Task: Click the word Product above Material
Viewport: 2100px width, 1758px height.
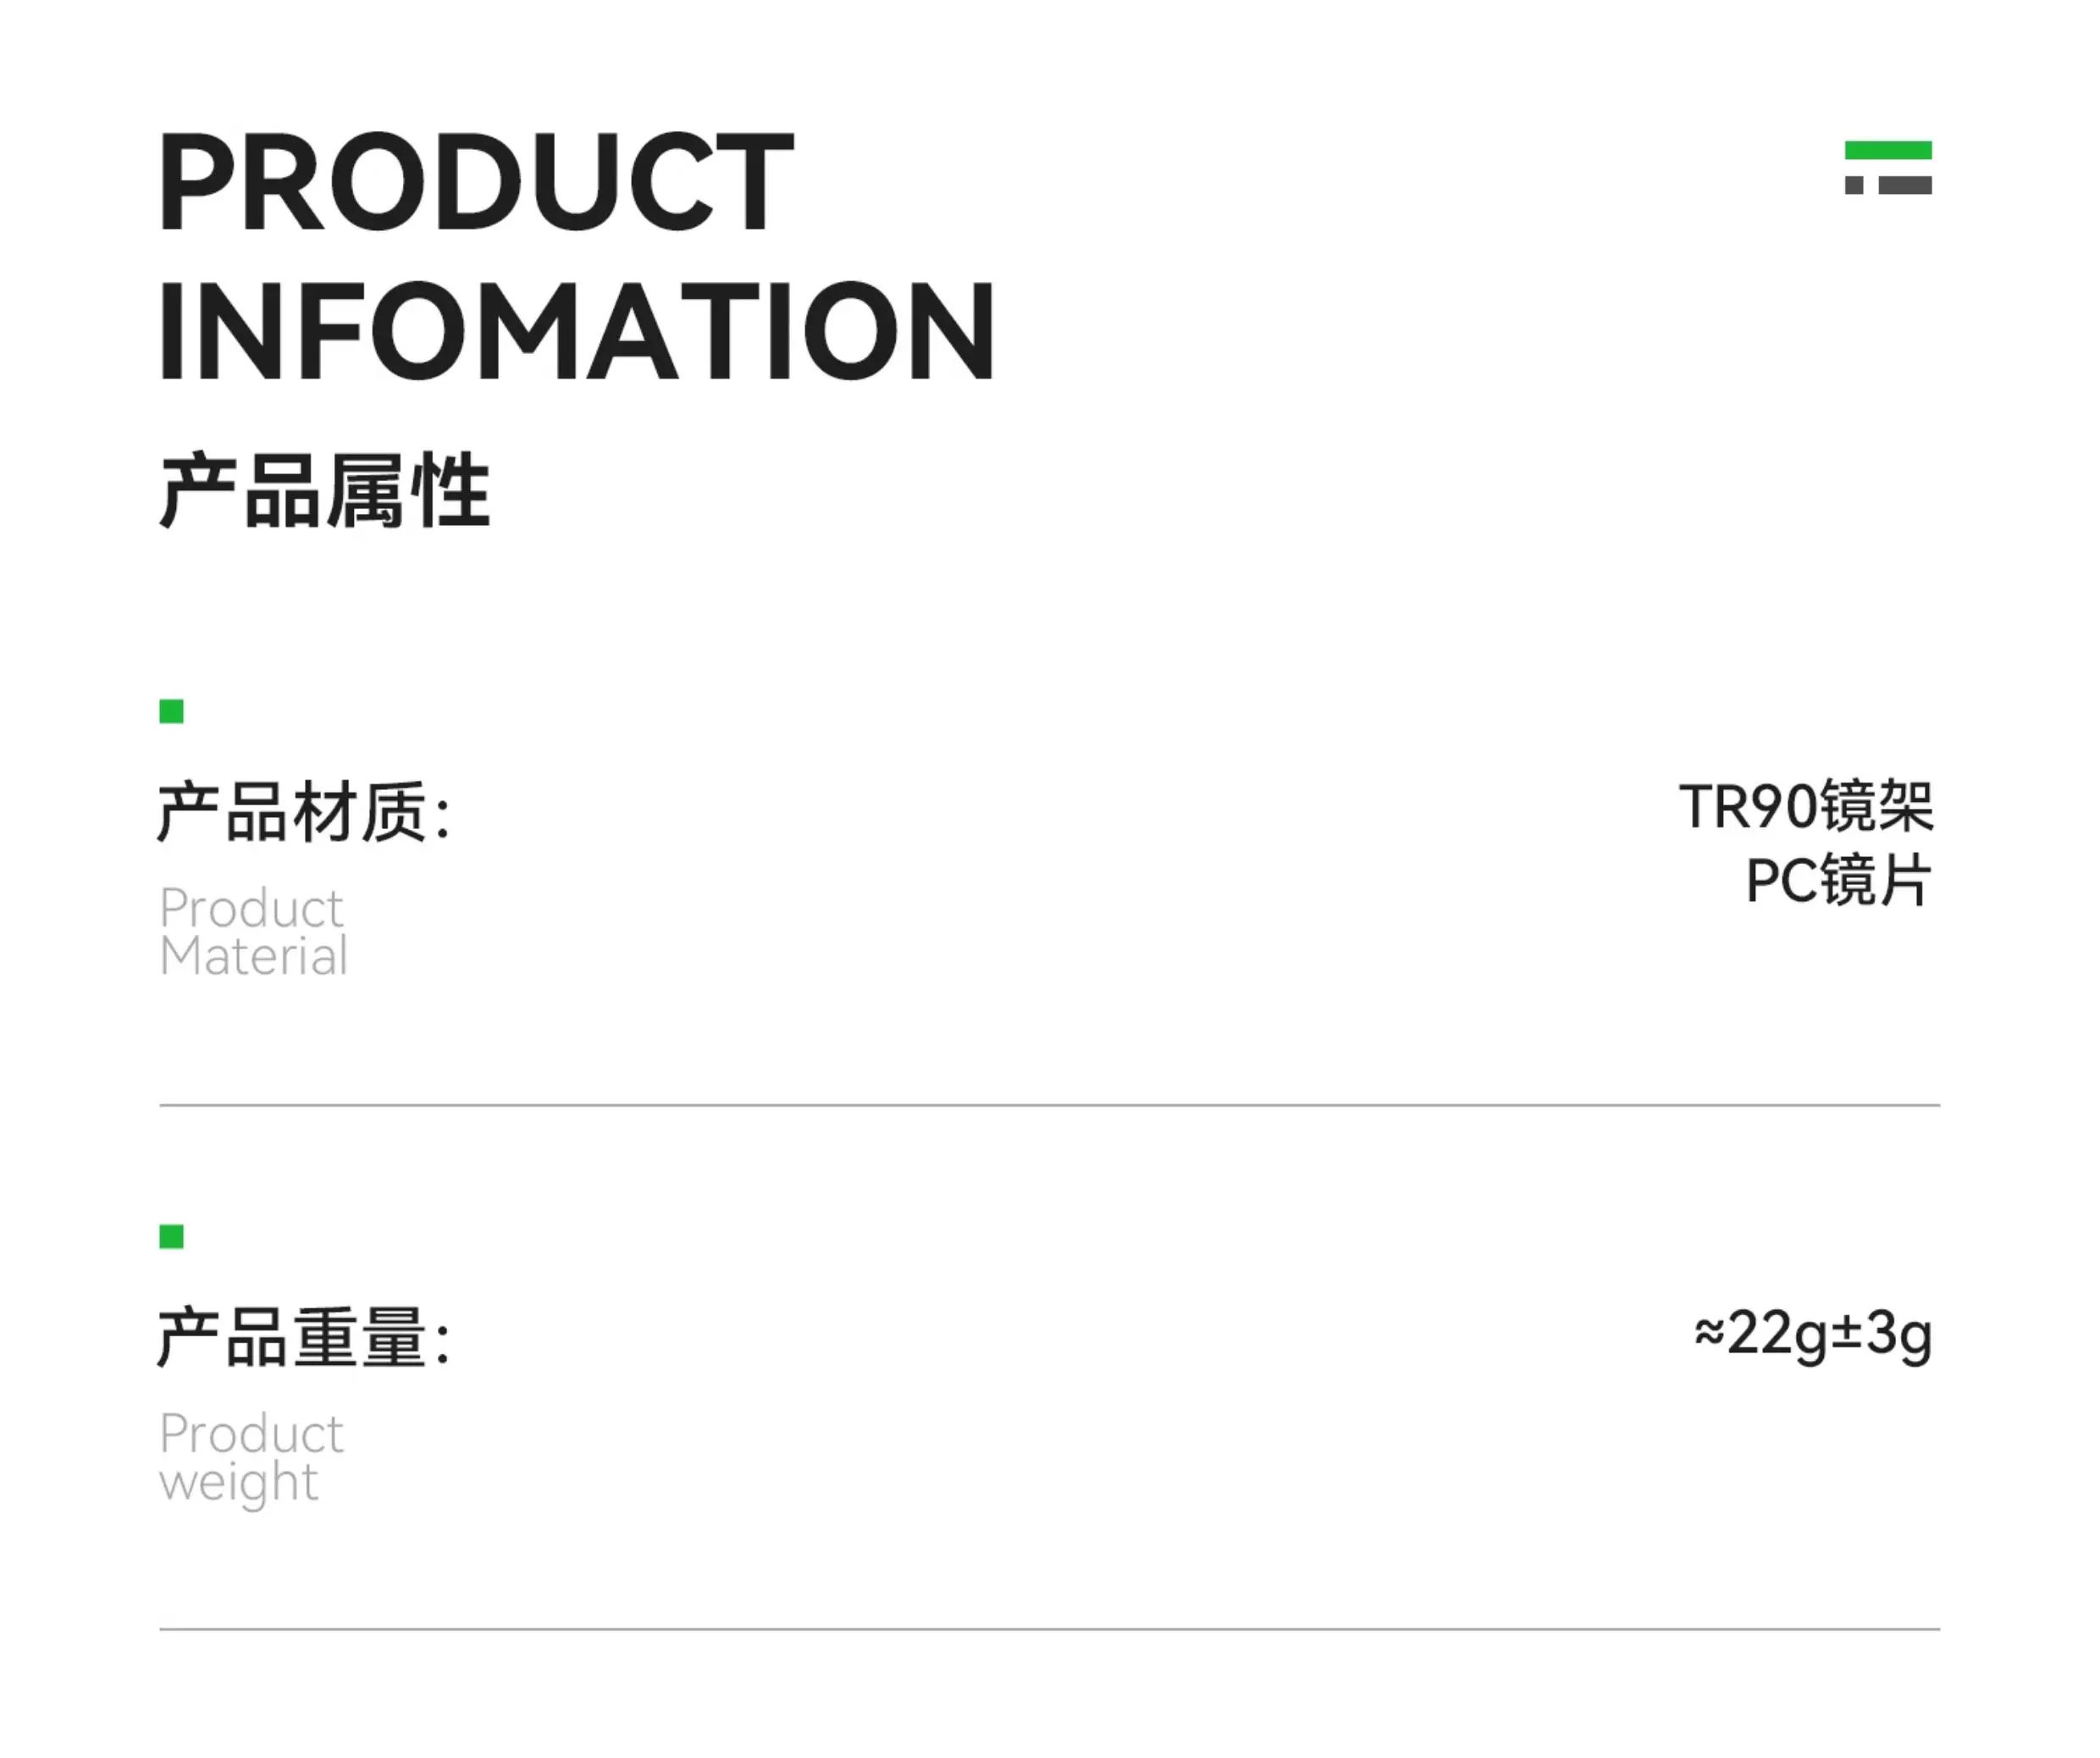Action: (251, 908)
